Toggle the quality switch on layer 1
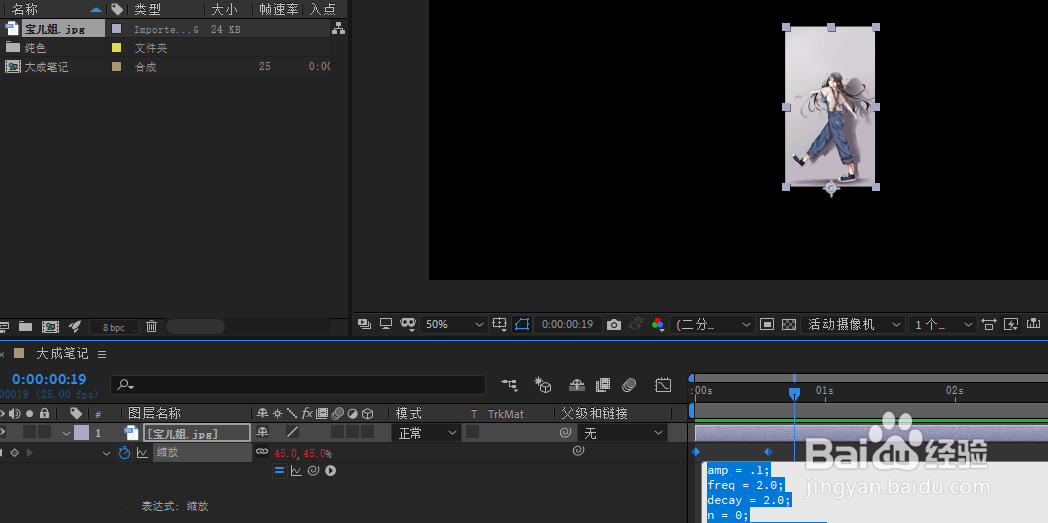The height and width of the screenshot is (523, 1048). tap(292, 432)
